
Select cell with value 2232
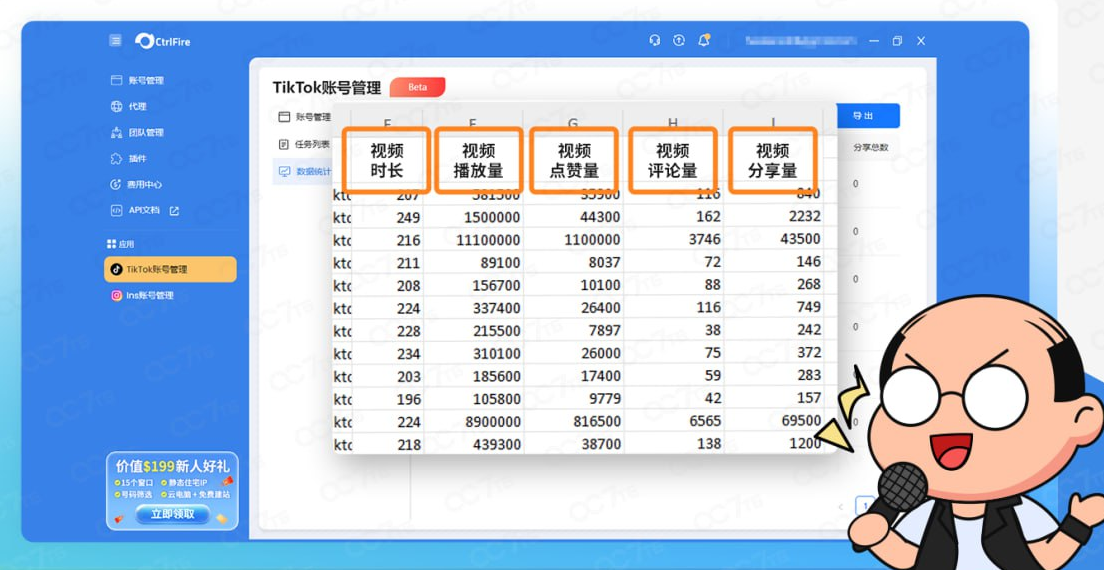773,216
